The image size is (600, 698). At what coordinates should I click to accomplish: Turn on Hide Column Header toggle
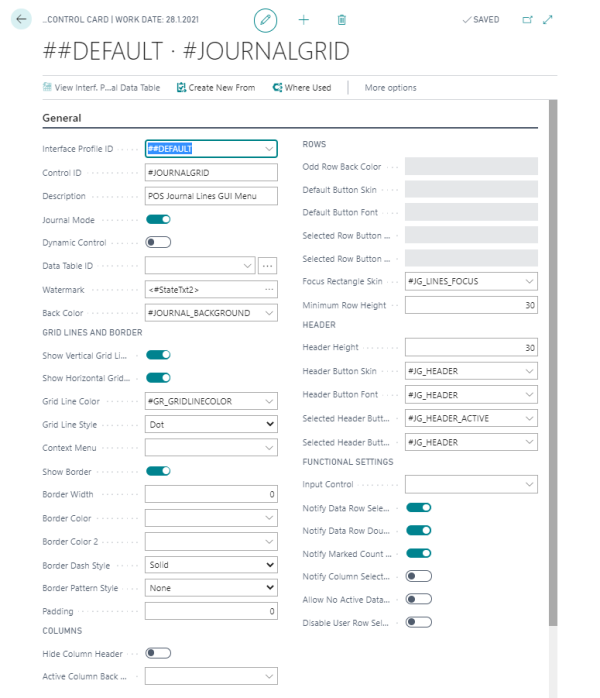click(158, 653)
